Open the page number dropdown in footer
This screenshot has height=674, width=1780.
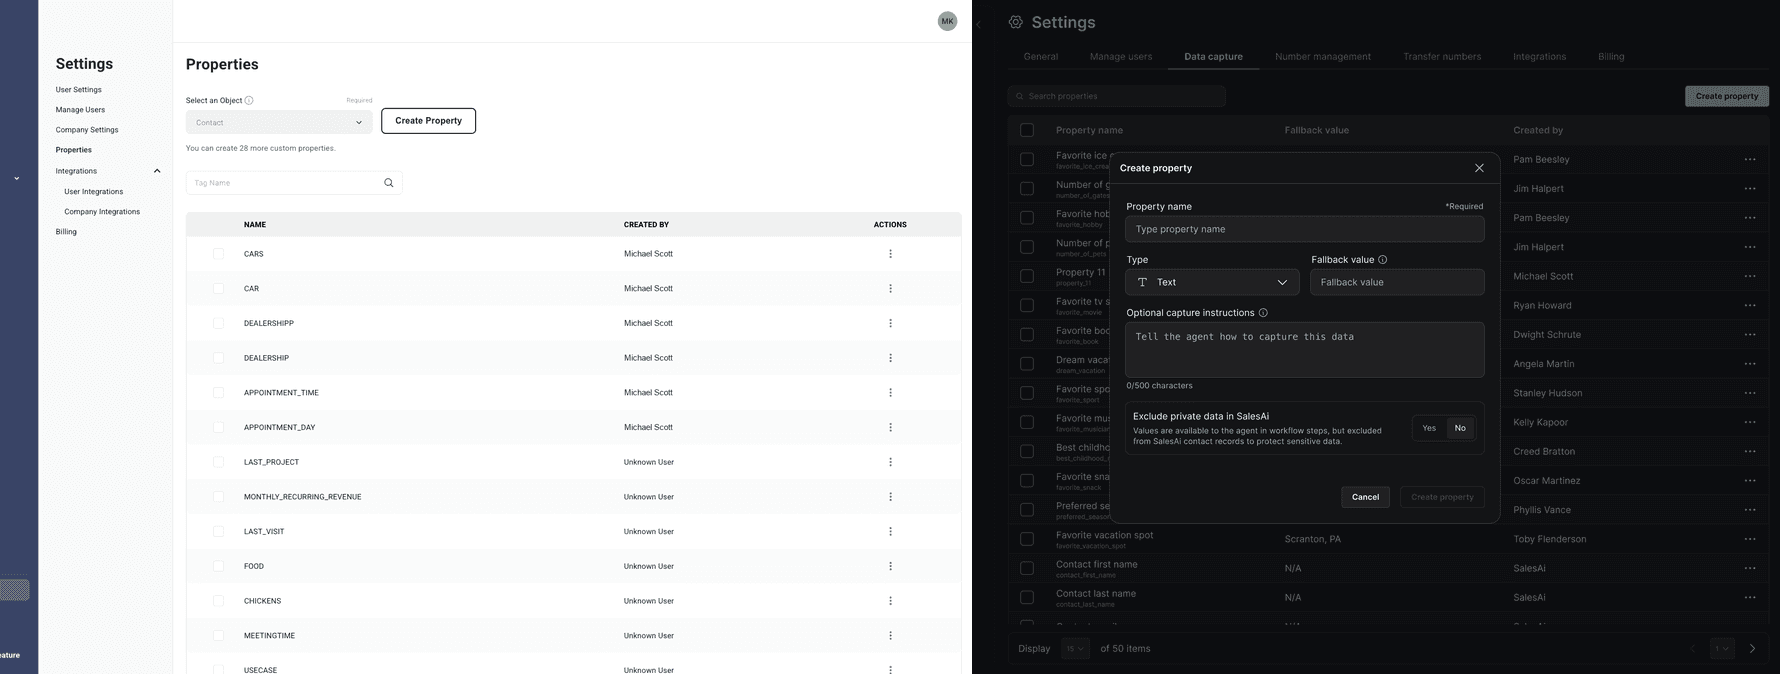[x=1722, y=648]
